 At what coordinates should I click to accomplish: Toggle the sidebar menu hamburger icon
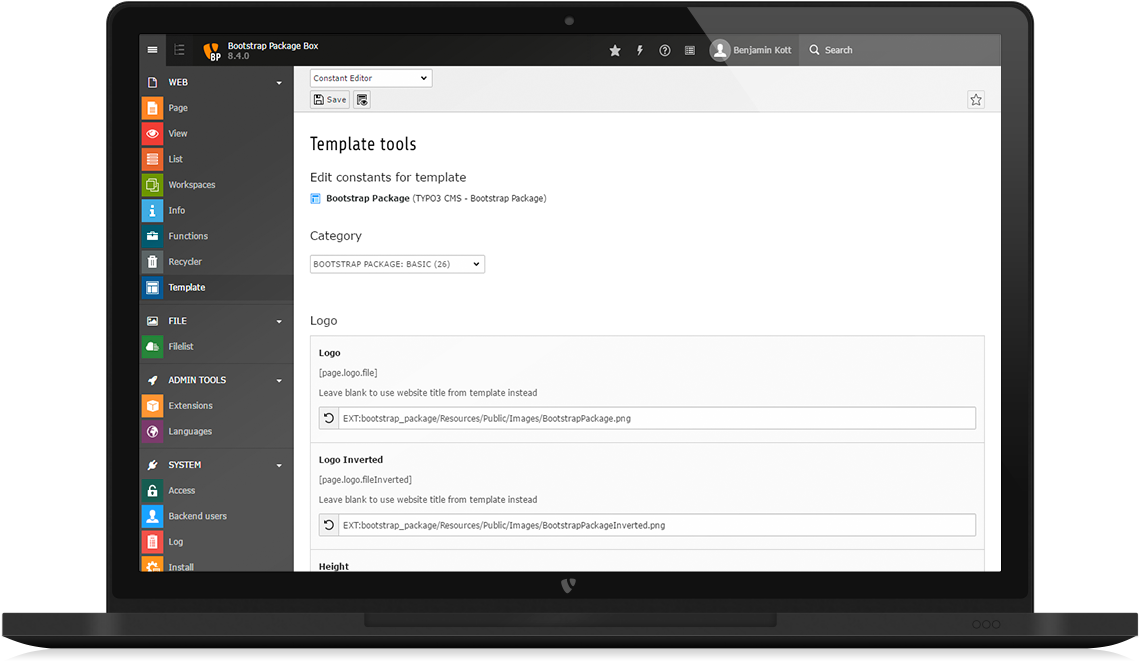pos(152,49)
